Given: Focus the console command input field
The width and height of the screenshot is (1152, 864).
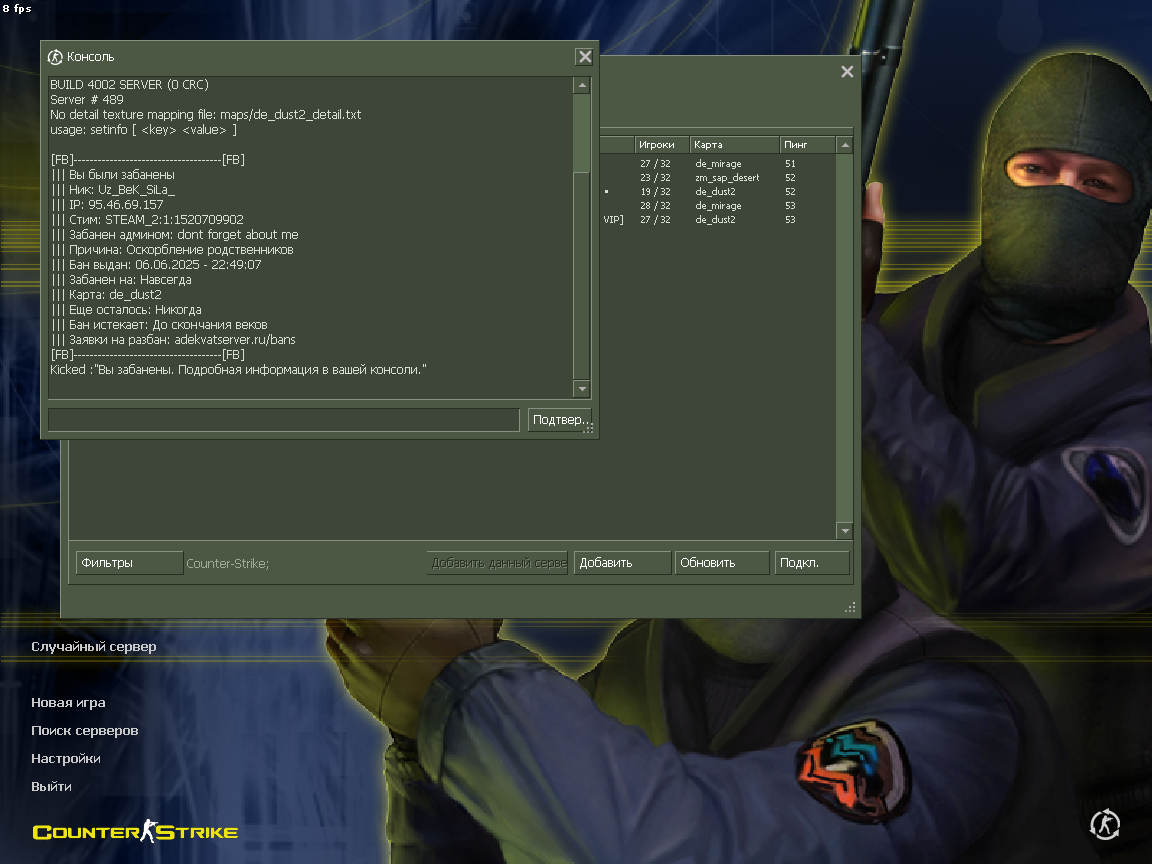Looking at the screenshot, I should coord(284,420).
